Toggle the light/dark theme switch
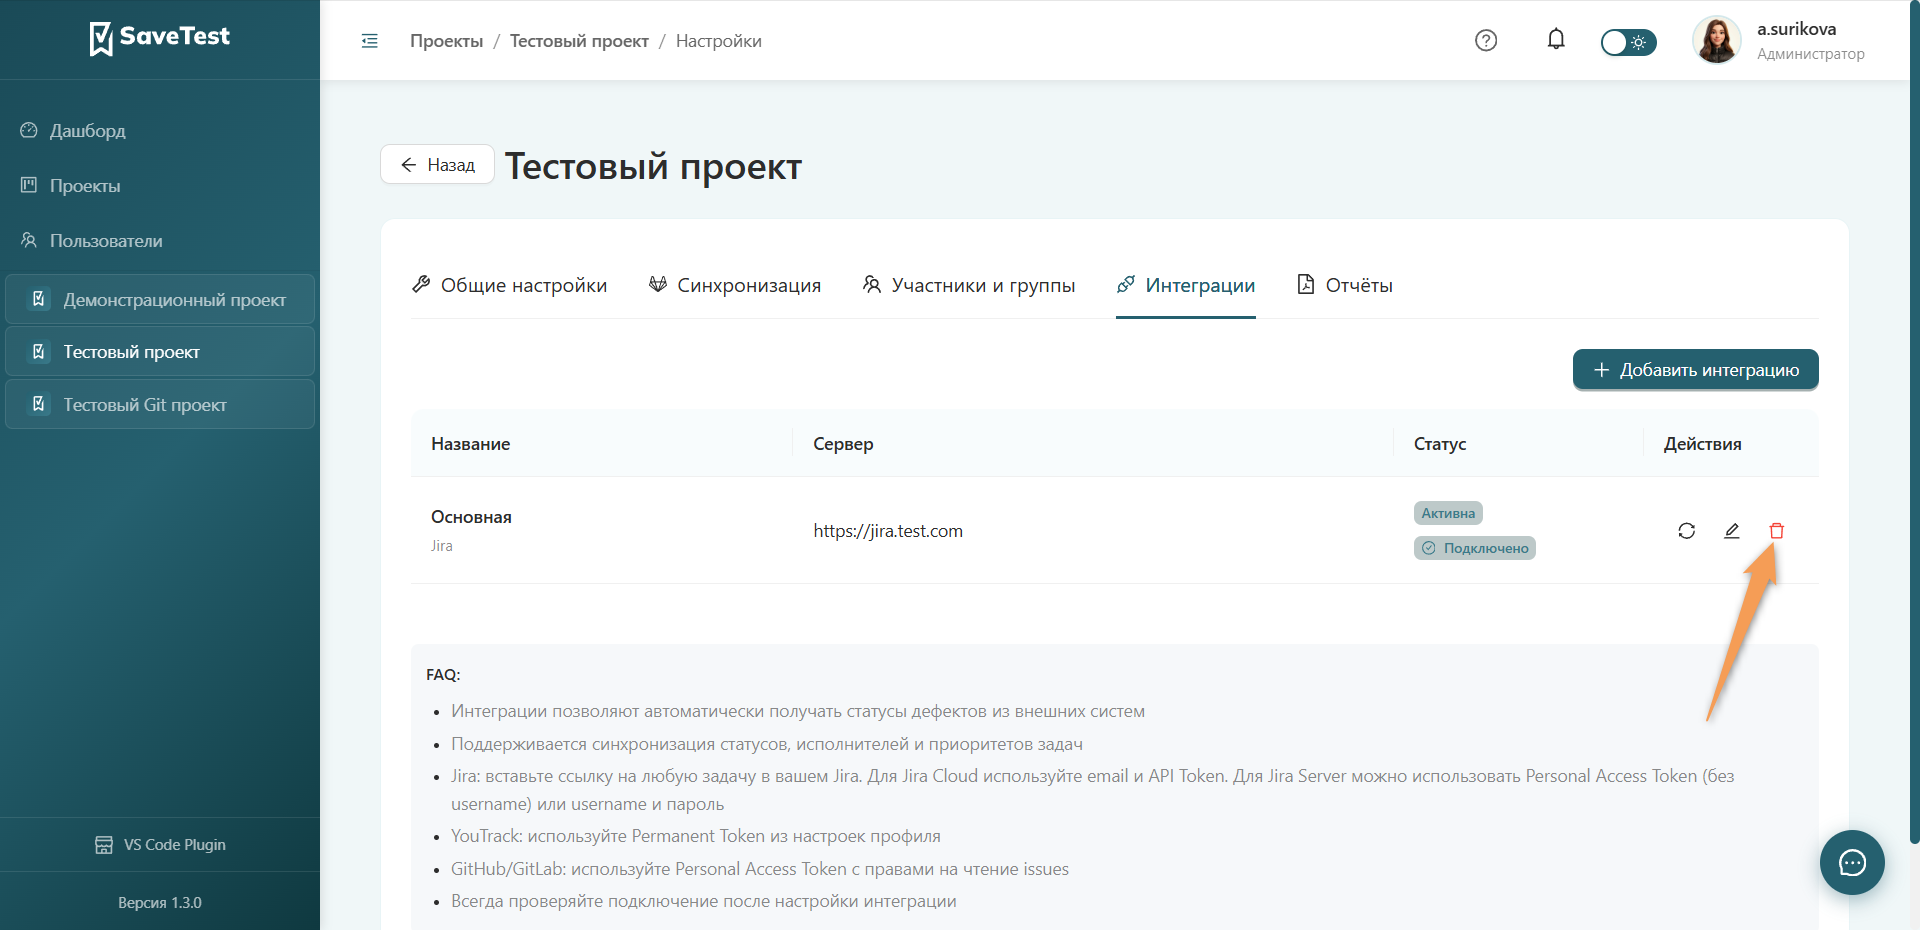The height and width of the screenshot is (930, 1920). pyautogui.click(x=1628, y=42)
